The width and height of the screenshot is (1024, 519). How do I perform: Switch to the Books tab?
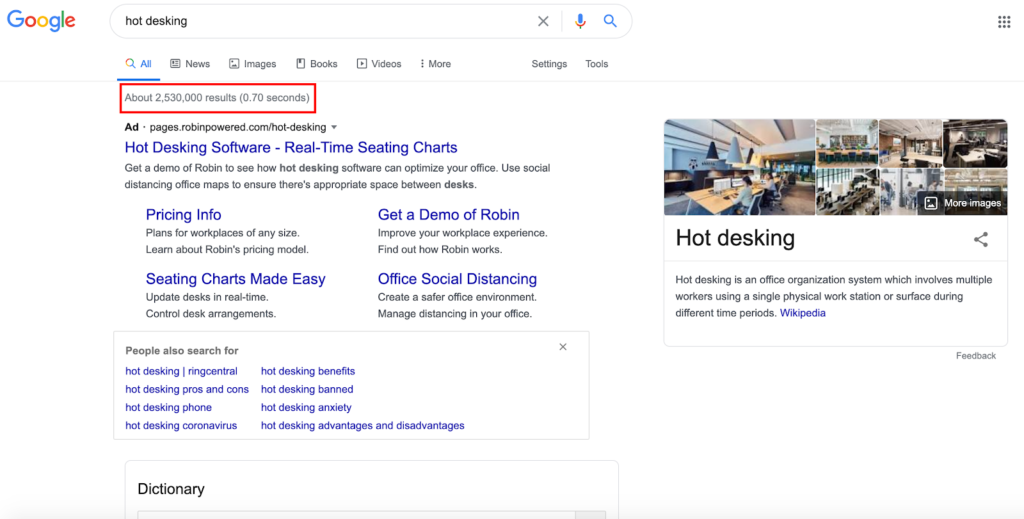coord(317,64)
